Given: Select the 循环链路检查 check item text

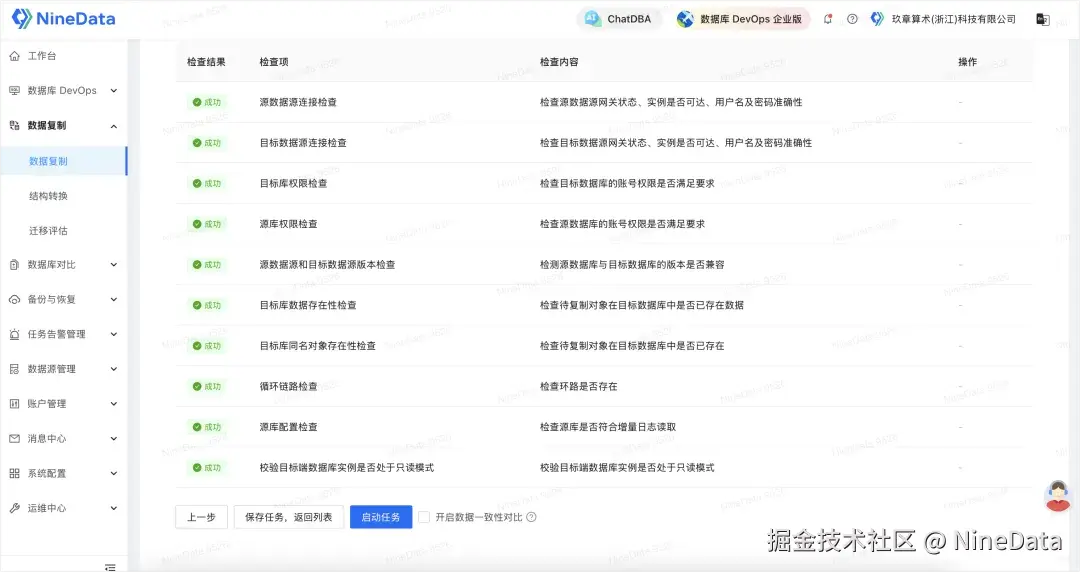Looking at the screenshot, I should pyautogui.click(x=288, y=387).
